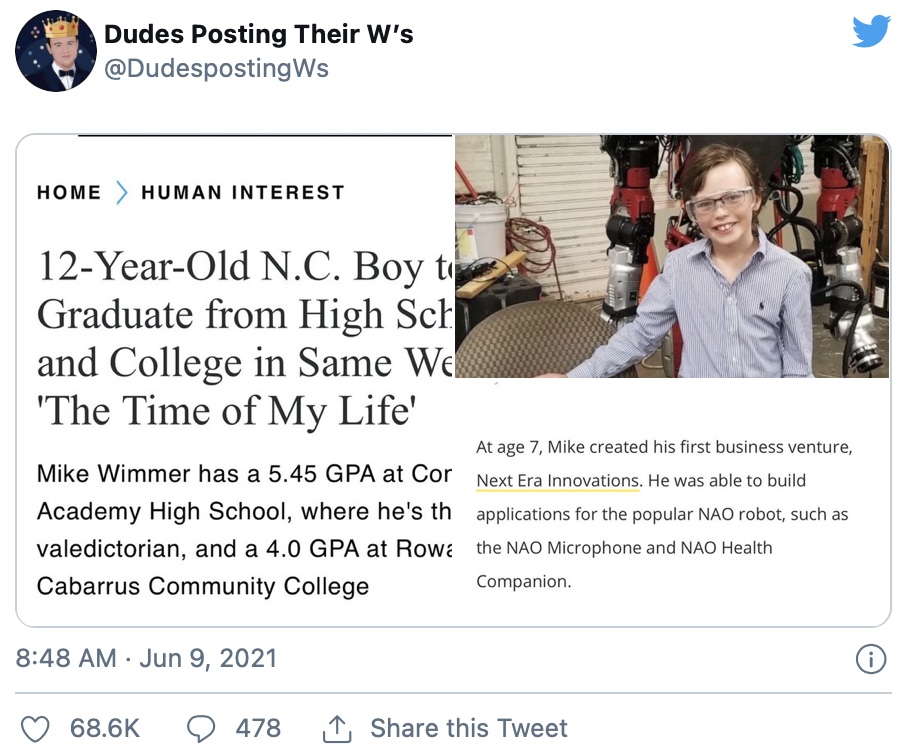This screenshot has width=912, height=756.
Task: Click the Dudes Posting Their W's name
Action: tap(259, 34)
